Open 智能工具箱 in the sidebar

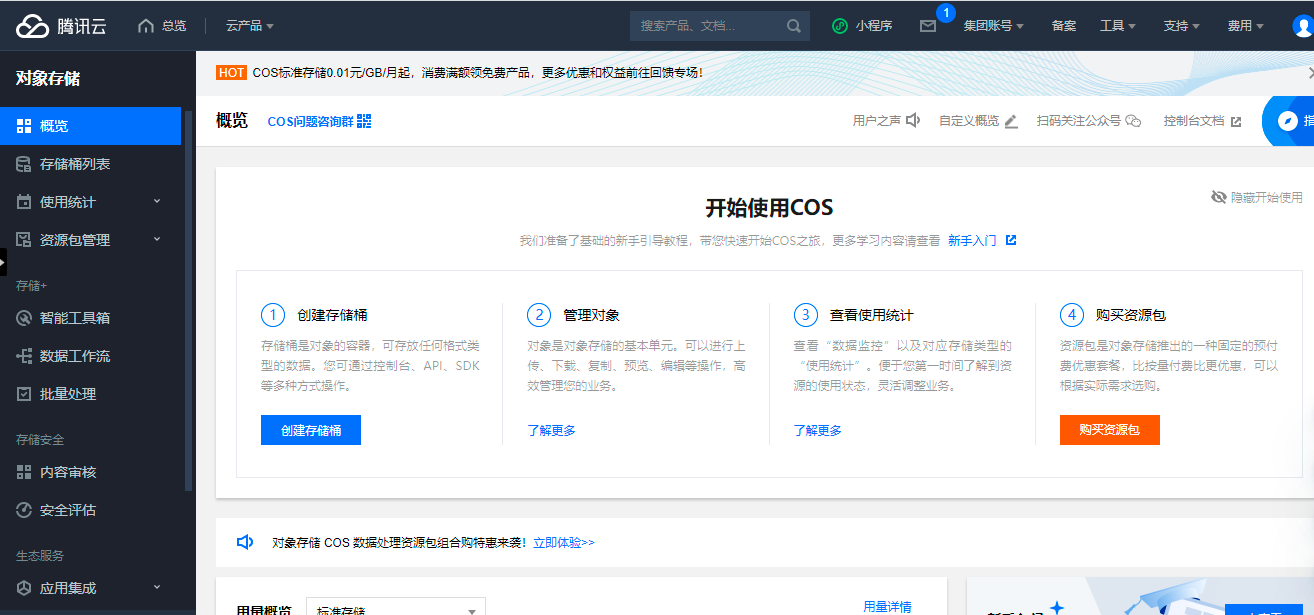click(75, 318)
